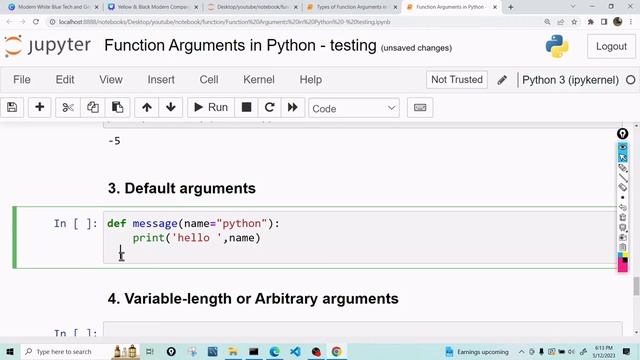Open the cell type Code dropdown
Screen dimensions: 640x360
tap(354, 108)
